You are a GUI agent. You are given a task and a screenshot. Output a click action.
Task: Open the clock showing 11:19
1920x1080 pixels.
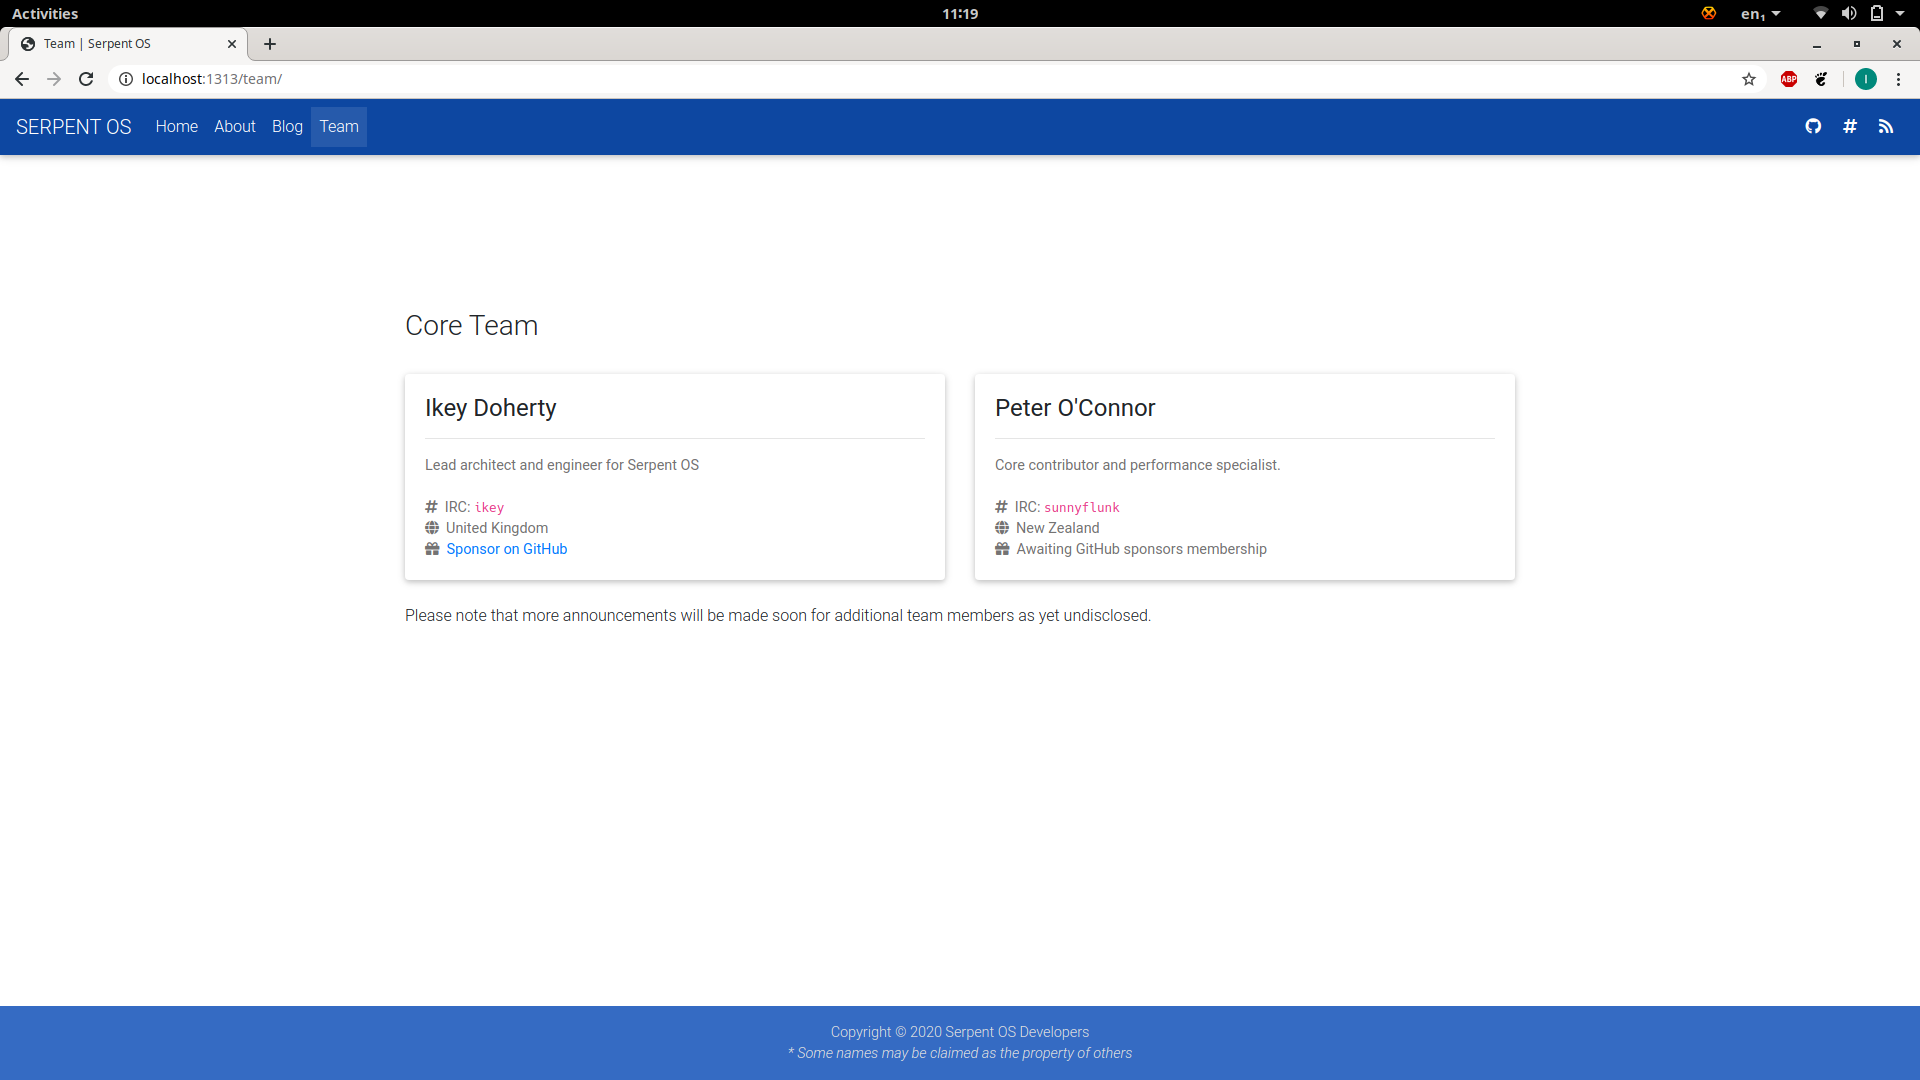click(960, 13)
